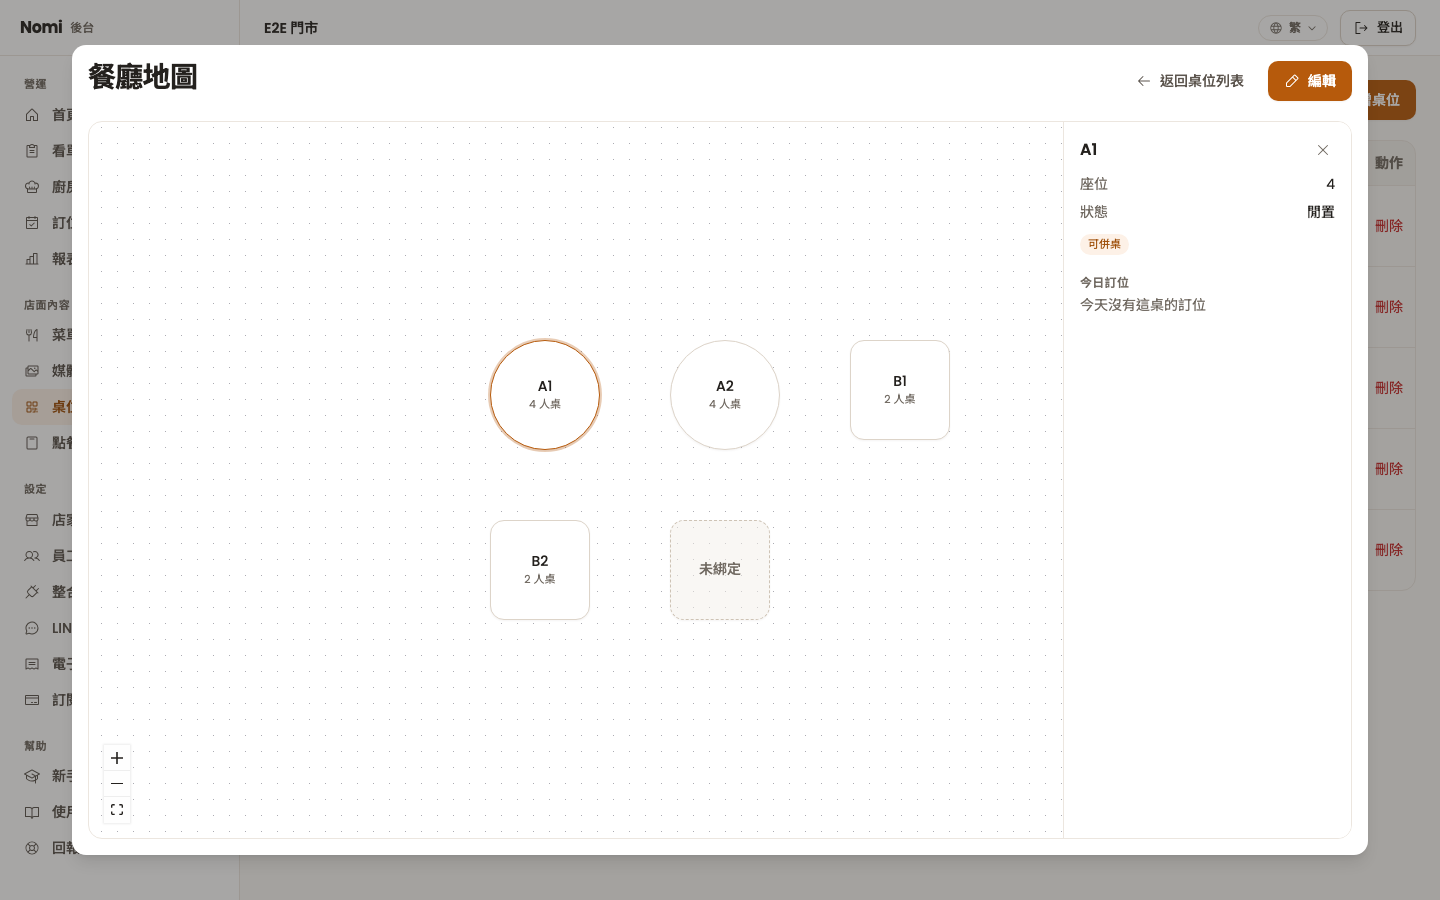
Task: Click the 今天沒有這桌的訂位 message
Action: coord(1143,305)
